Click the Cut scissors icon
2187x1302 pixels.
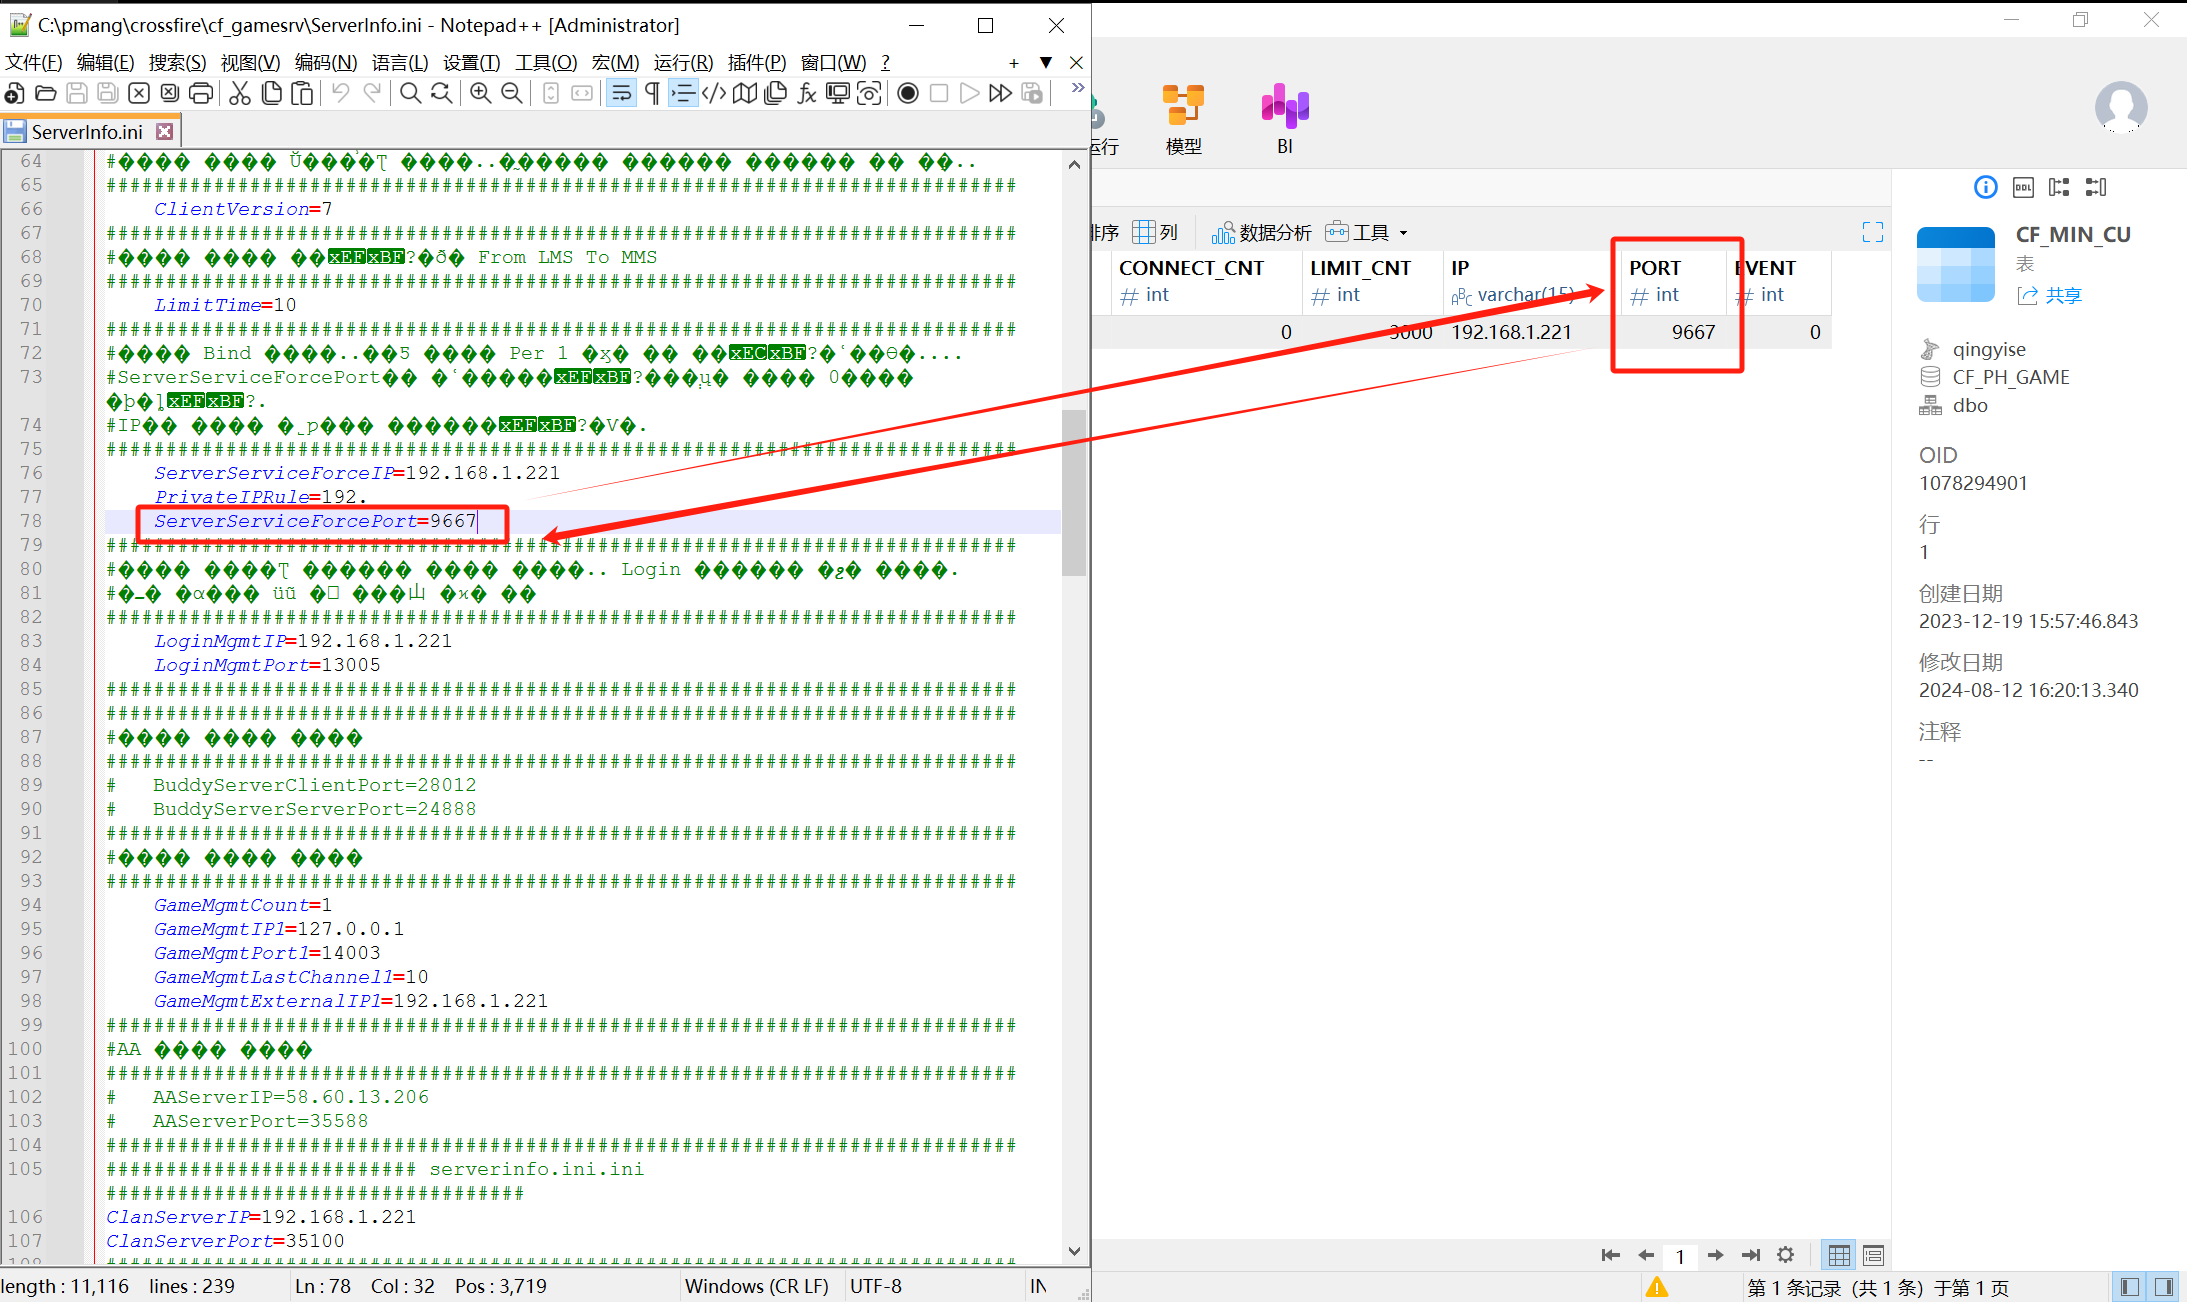(239, 94)
